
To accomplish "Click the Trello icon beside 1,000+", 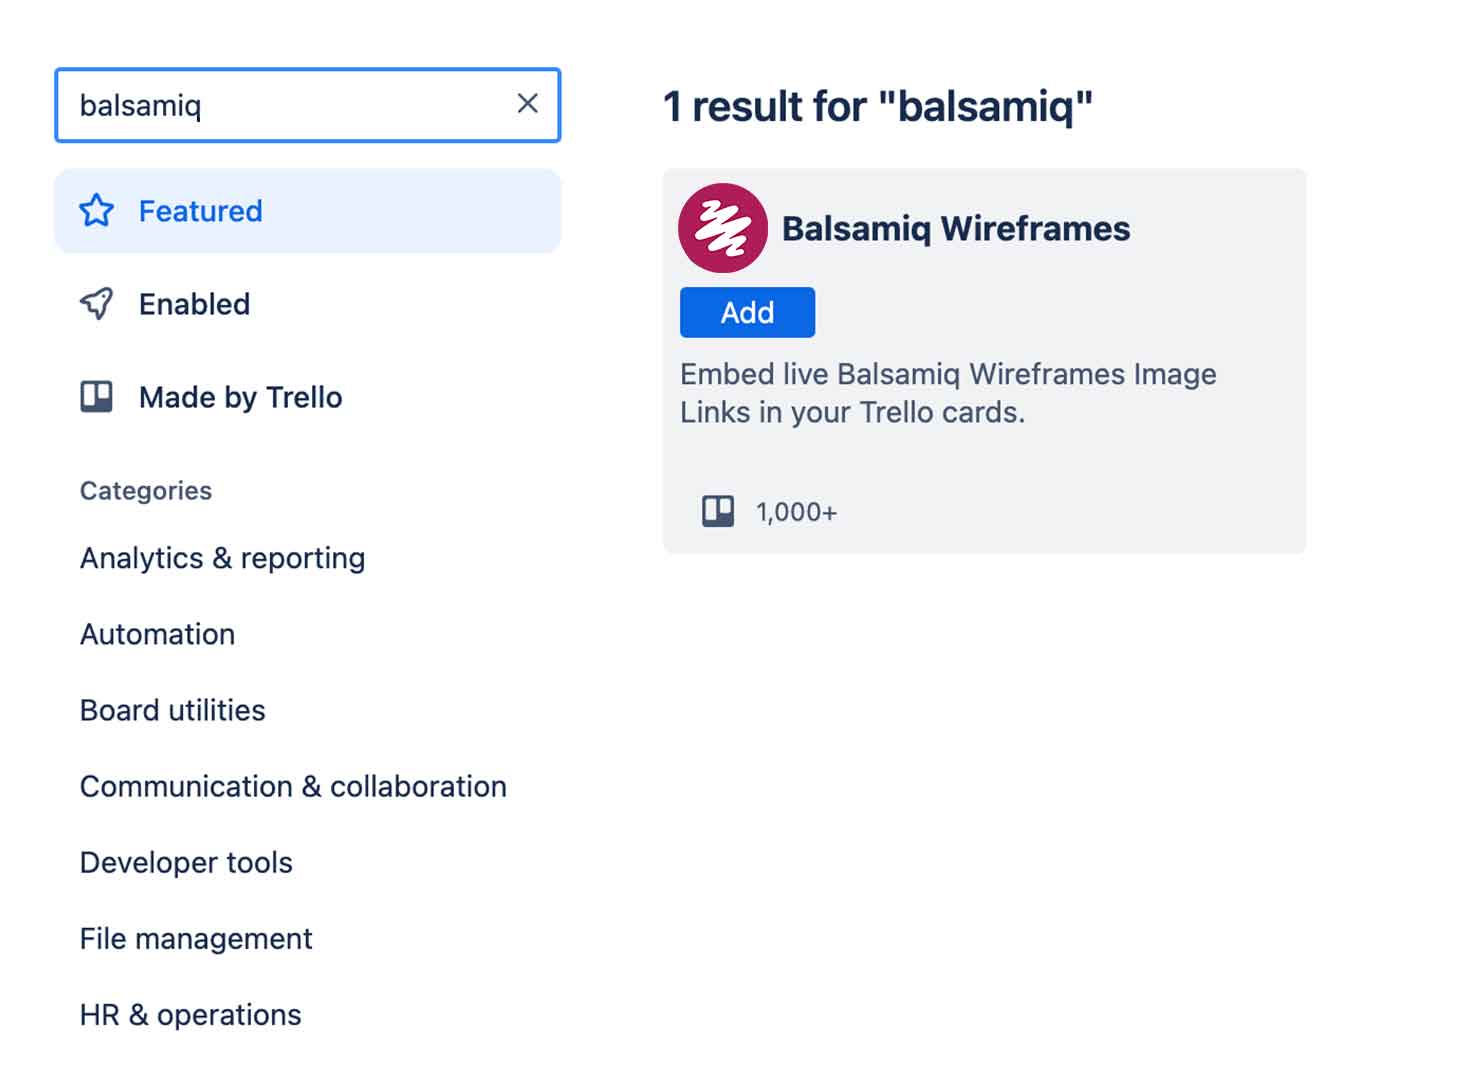I will [x=718, y=511].
